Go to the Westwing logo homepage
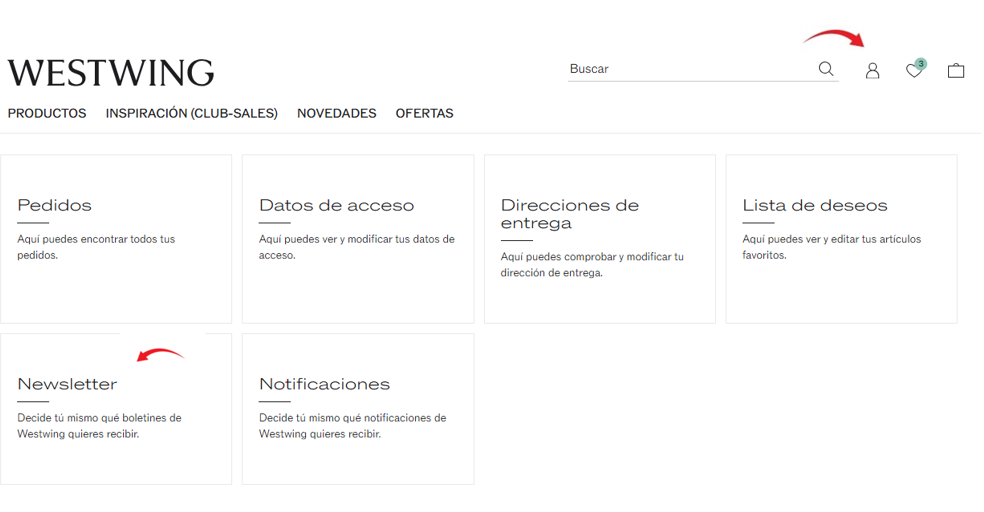984x512 pixels. click(x=111, y=73)
